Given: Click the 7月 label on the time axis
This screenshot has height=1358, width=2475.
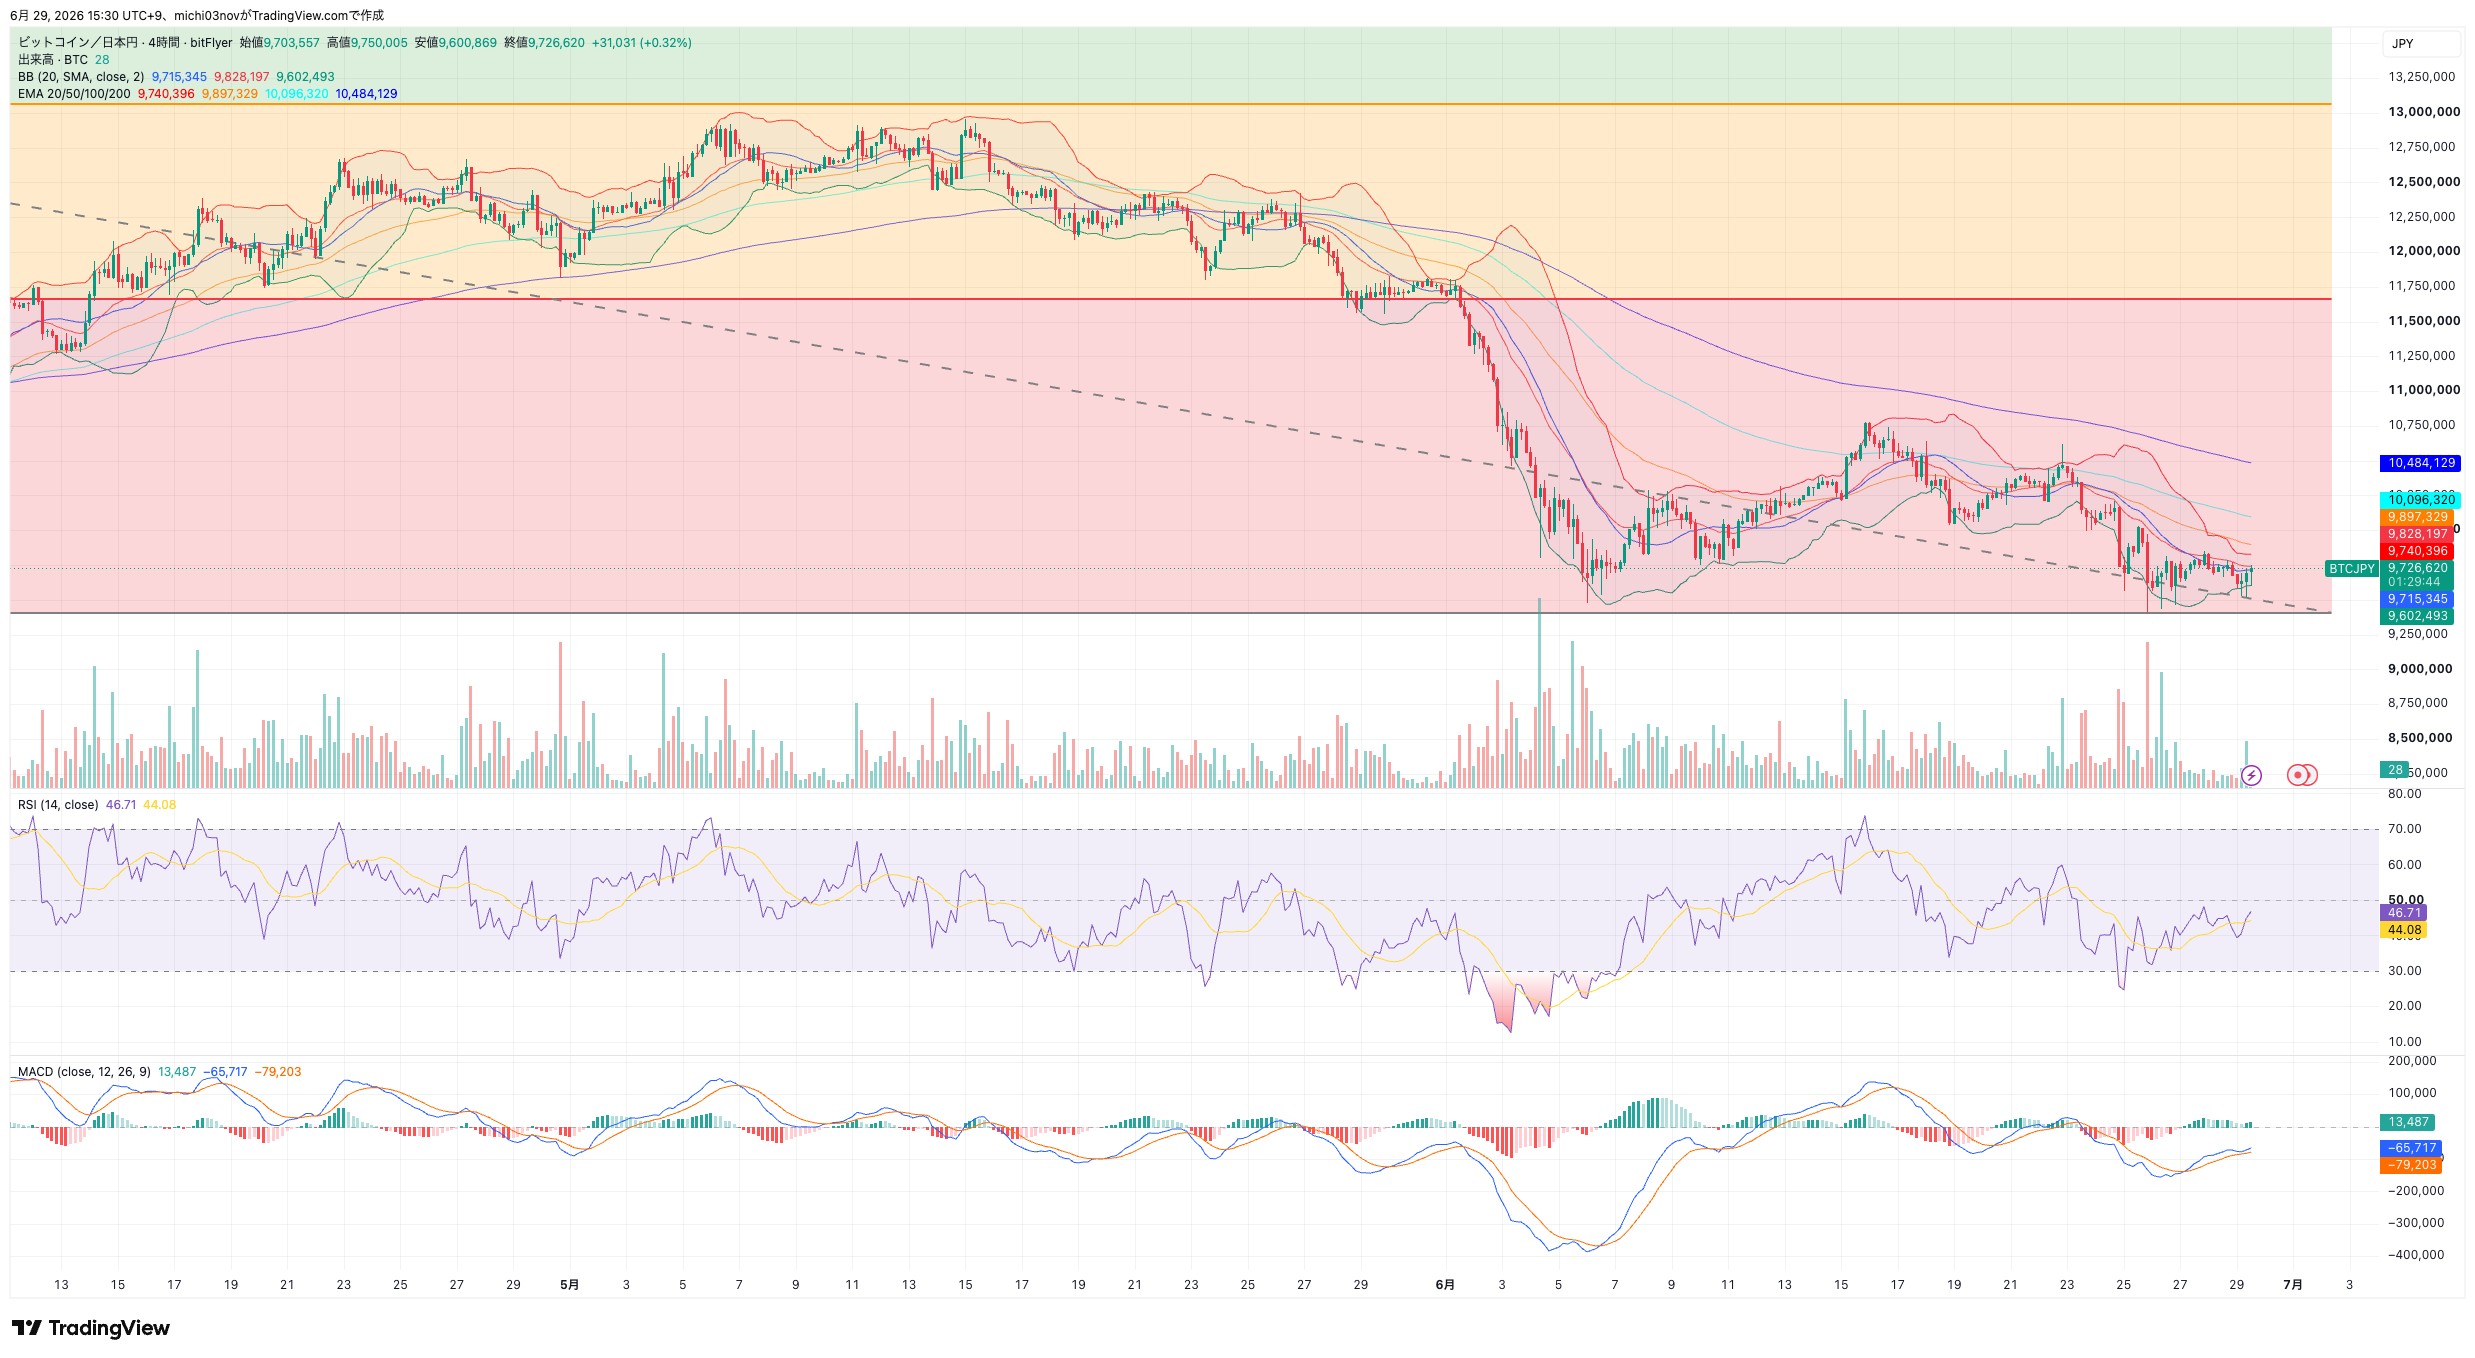Looking at the screenshot, I should tap(2293, 1285).
